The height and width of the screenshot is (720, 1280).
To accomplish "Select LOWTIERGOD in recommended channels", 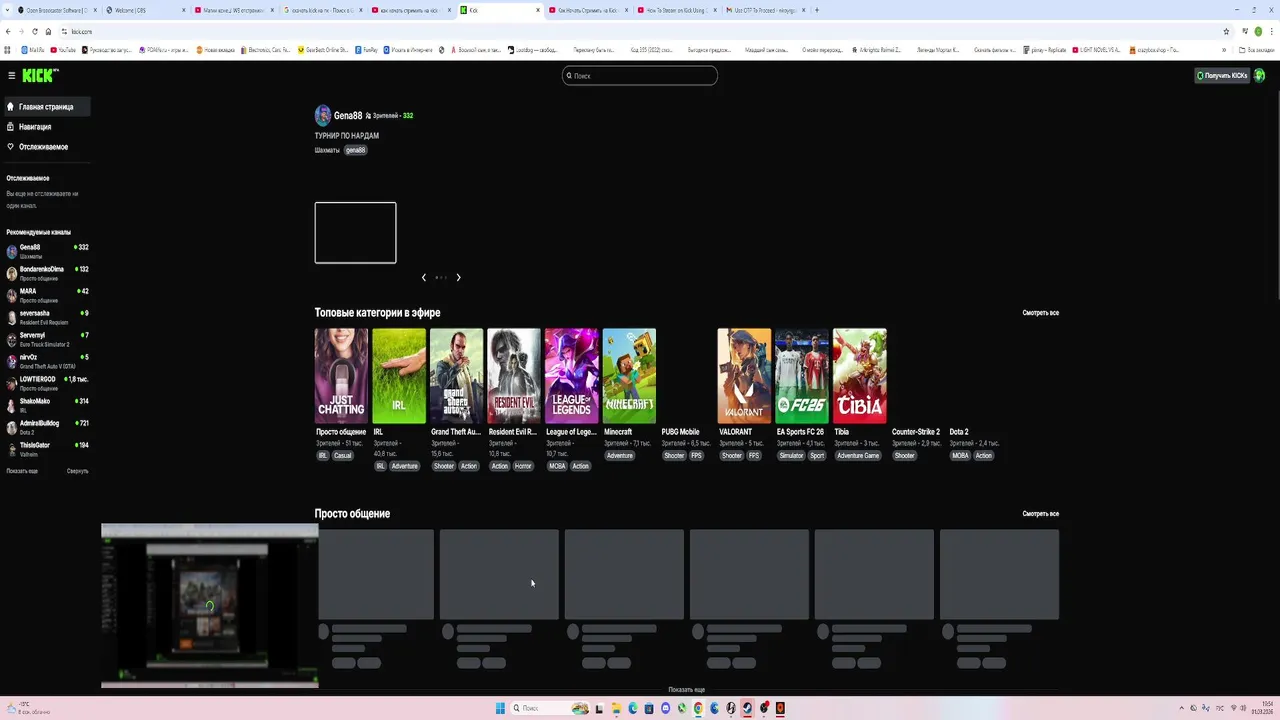I will [x=47, y=383].
